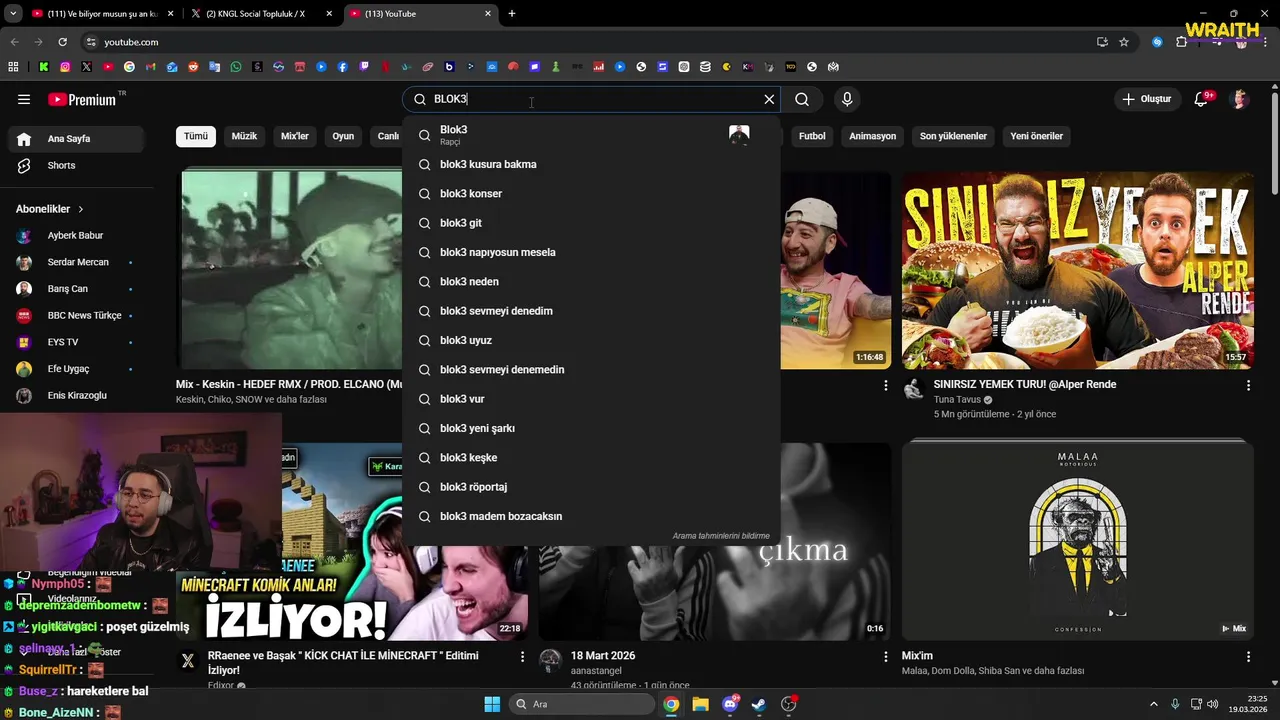Open the notifications bell
1280x720 pixels.
pyautogui.click(x=1202, y=99)
